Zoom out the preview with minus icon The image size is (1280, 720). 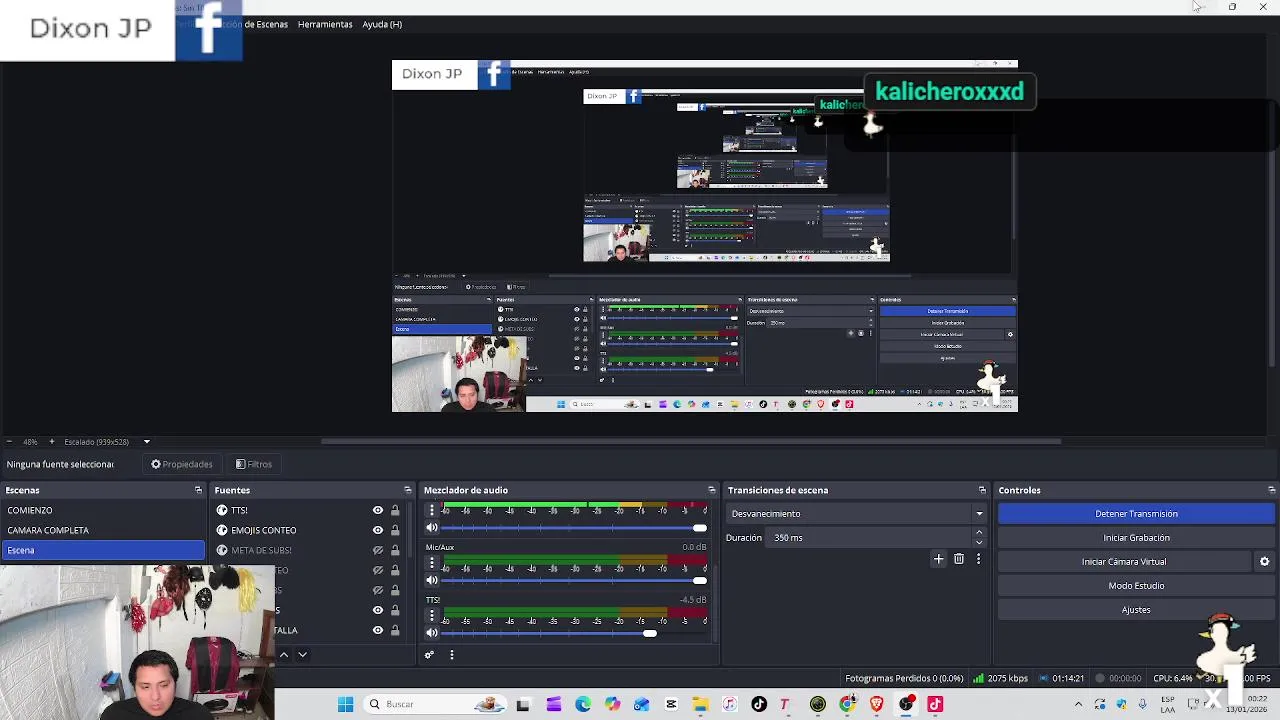click(x=9, y=442)
